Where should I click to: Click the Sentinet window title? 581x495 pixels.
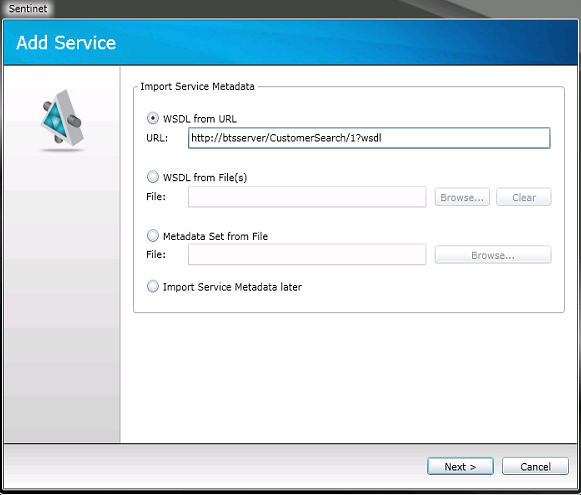pos(28,9)
